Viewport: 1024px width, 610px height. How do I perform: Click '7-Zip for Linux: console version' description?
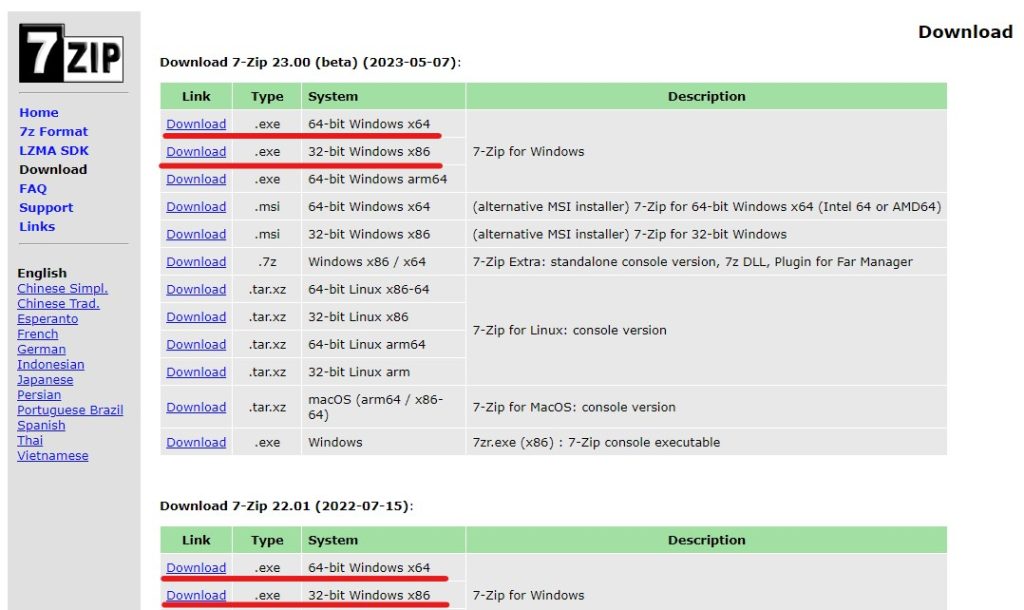569,330
